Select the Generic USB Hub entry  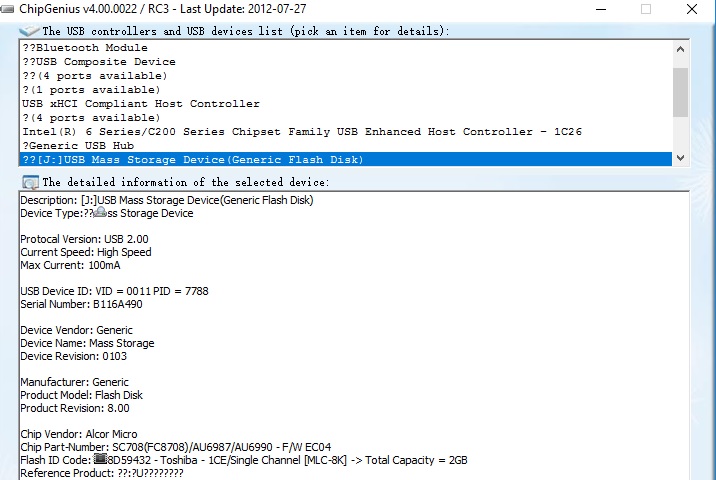tap(346, 146)
